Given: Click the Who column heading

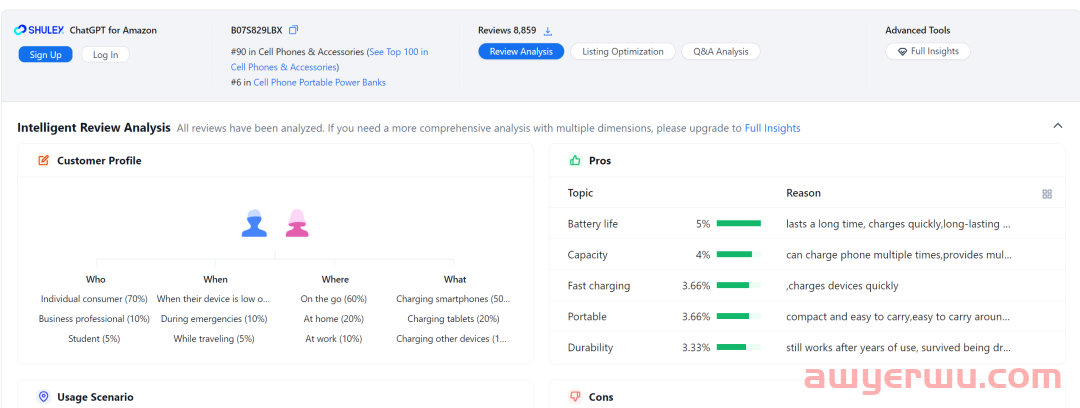Looking at the screenshot, I should (x=96, y=279).
